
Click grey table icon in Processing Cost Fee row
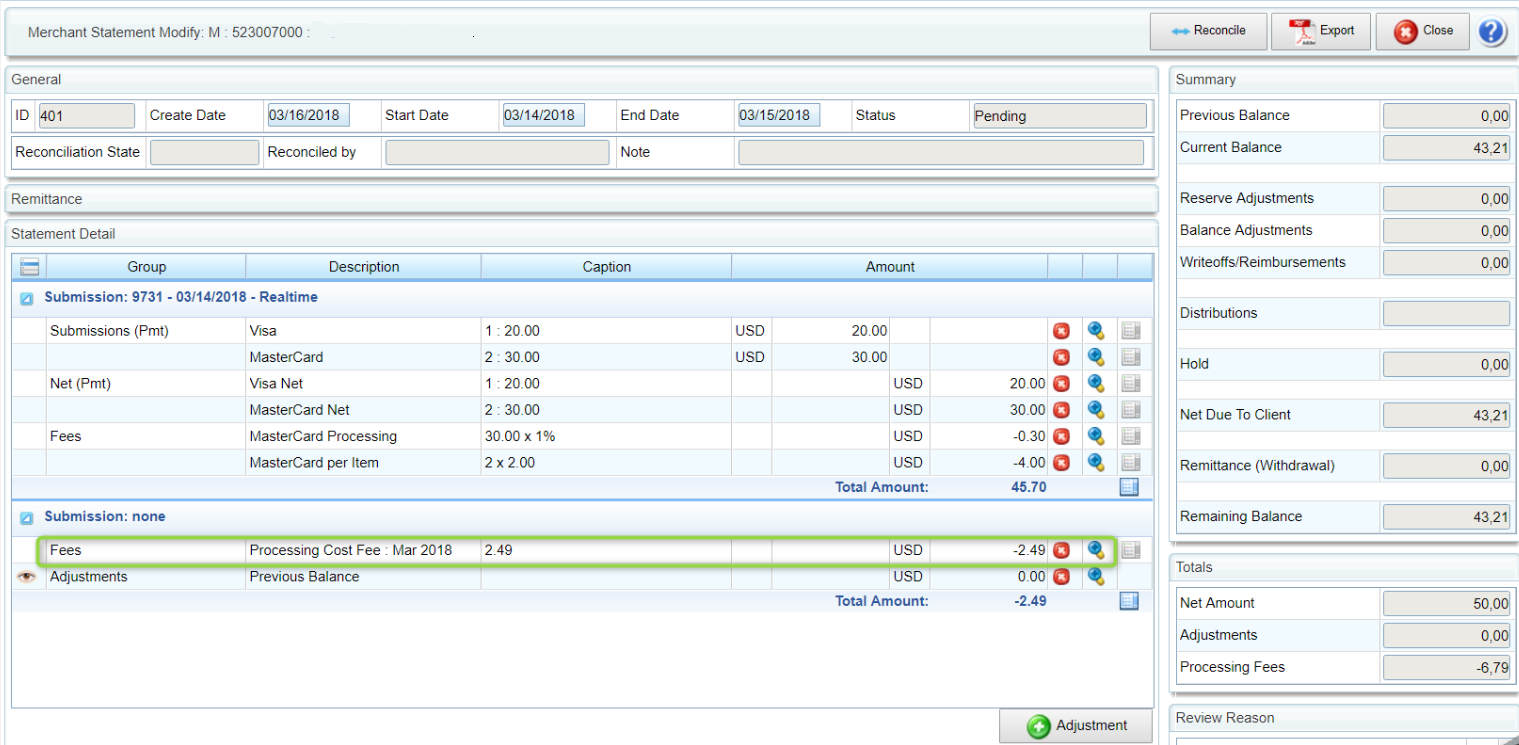[1131, 550]
